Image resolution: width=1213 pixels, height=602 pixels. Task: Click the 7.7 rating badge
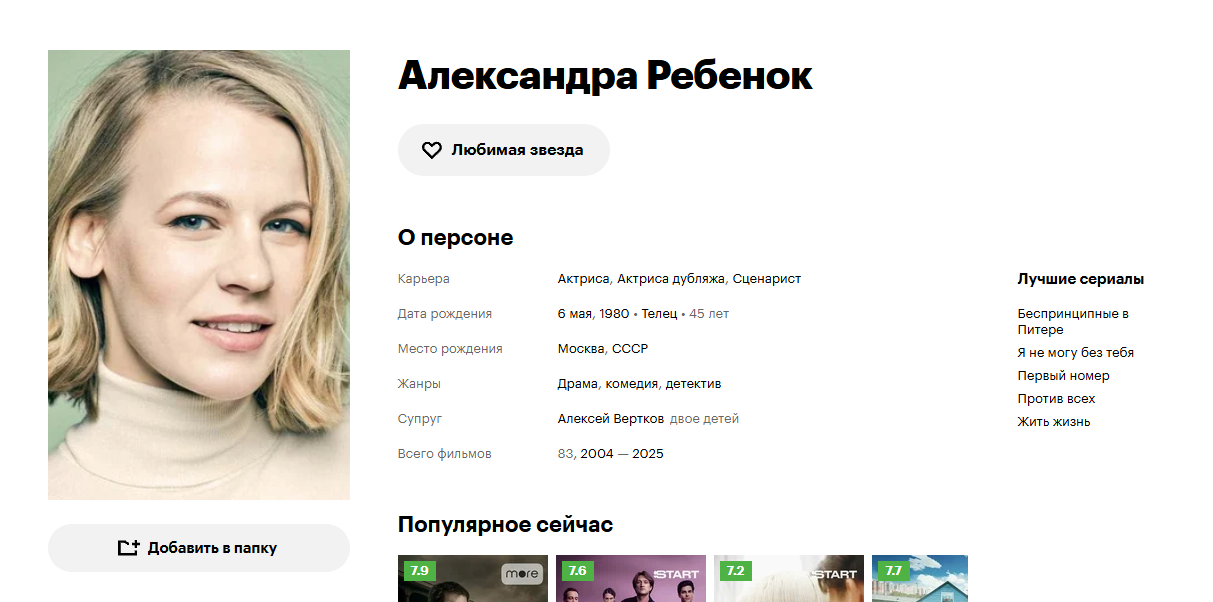pyautogui.click(x=893, y=571)
